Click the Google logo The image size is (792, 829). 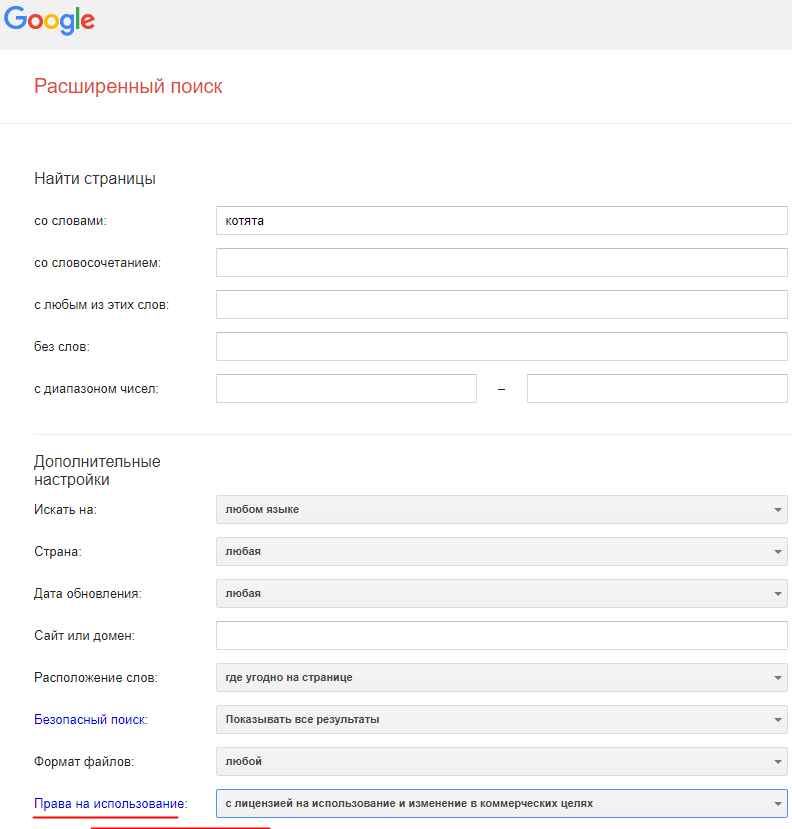49,20
